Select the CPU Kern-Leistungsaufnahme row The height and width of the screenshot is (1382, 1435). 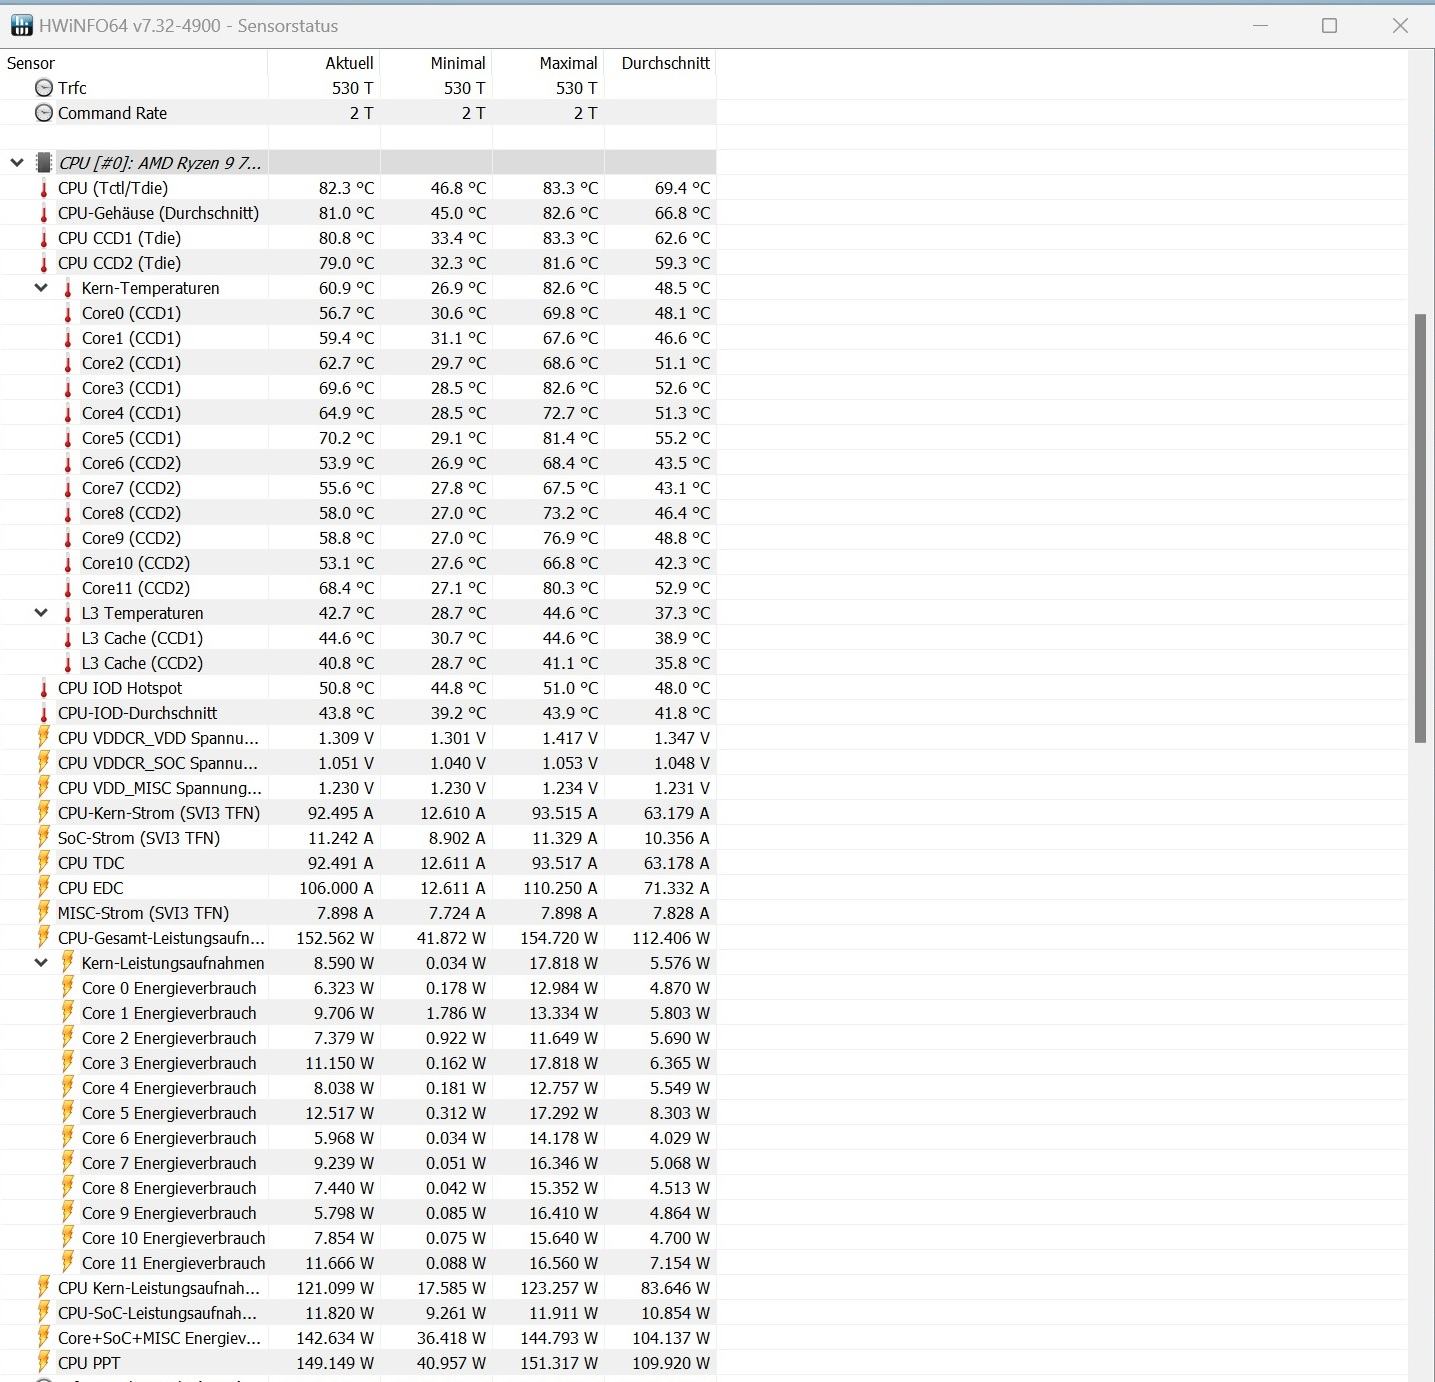click(x=358, y=1288)
